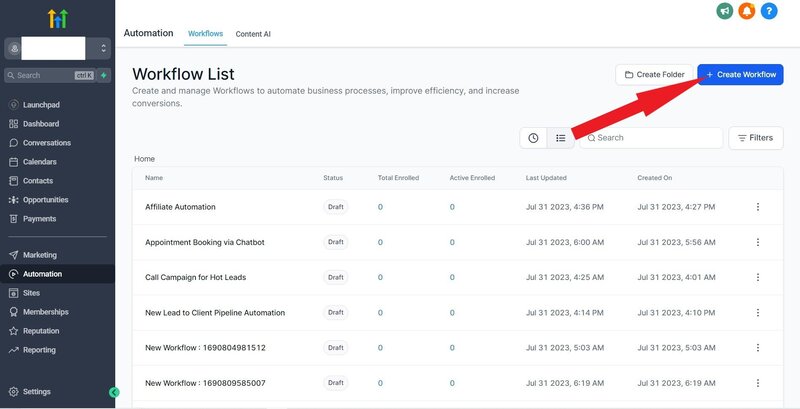Viewport: 800px width, 409px height.
Task: Click the Active Enrolled column header
Action: 472,178
